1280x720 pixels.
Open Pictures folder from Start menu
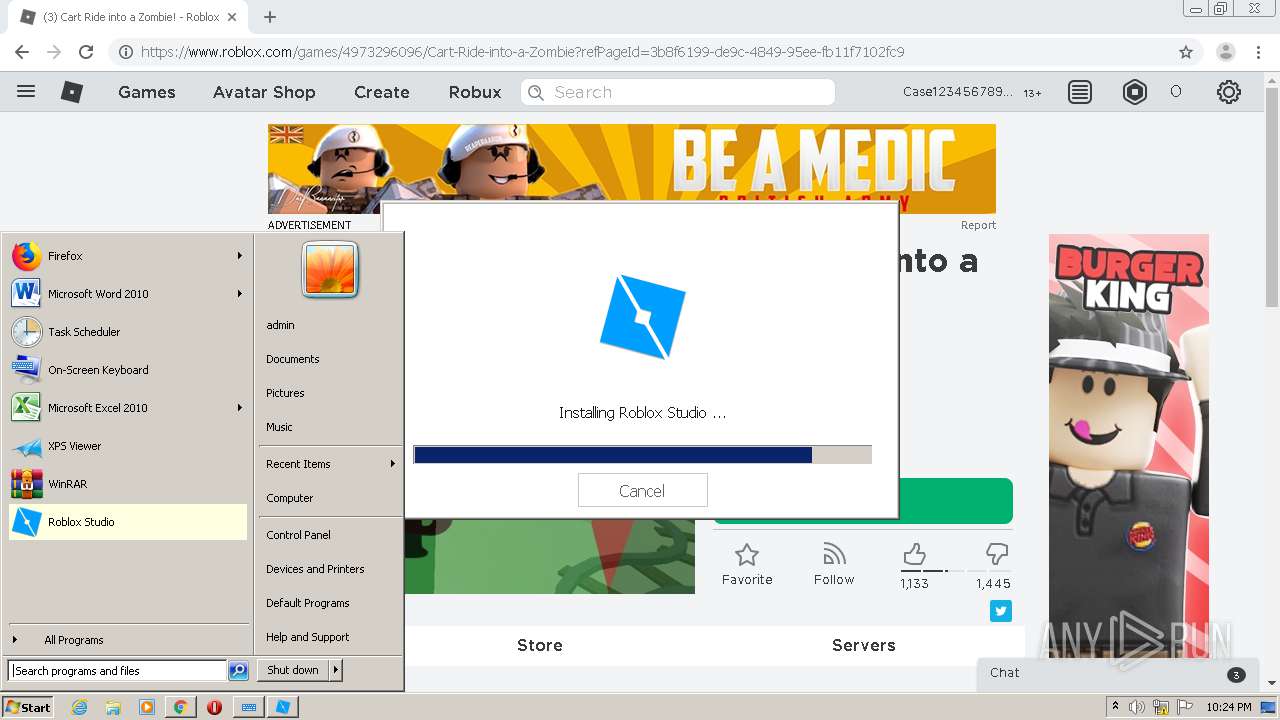[x=285, y=393]
